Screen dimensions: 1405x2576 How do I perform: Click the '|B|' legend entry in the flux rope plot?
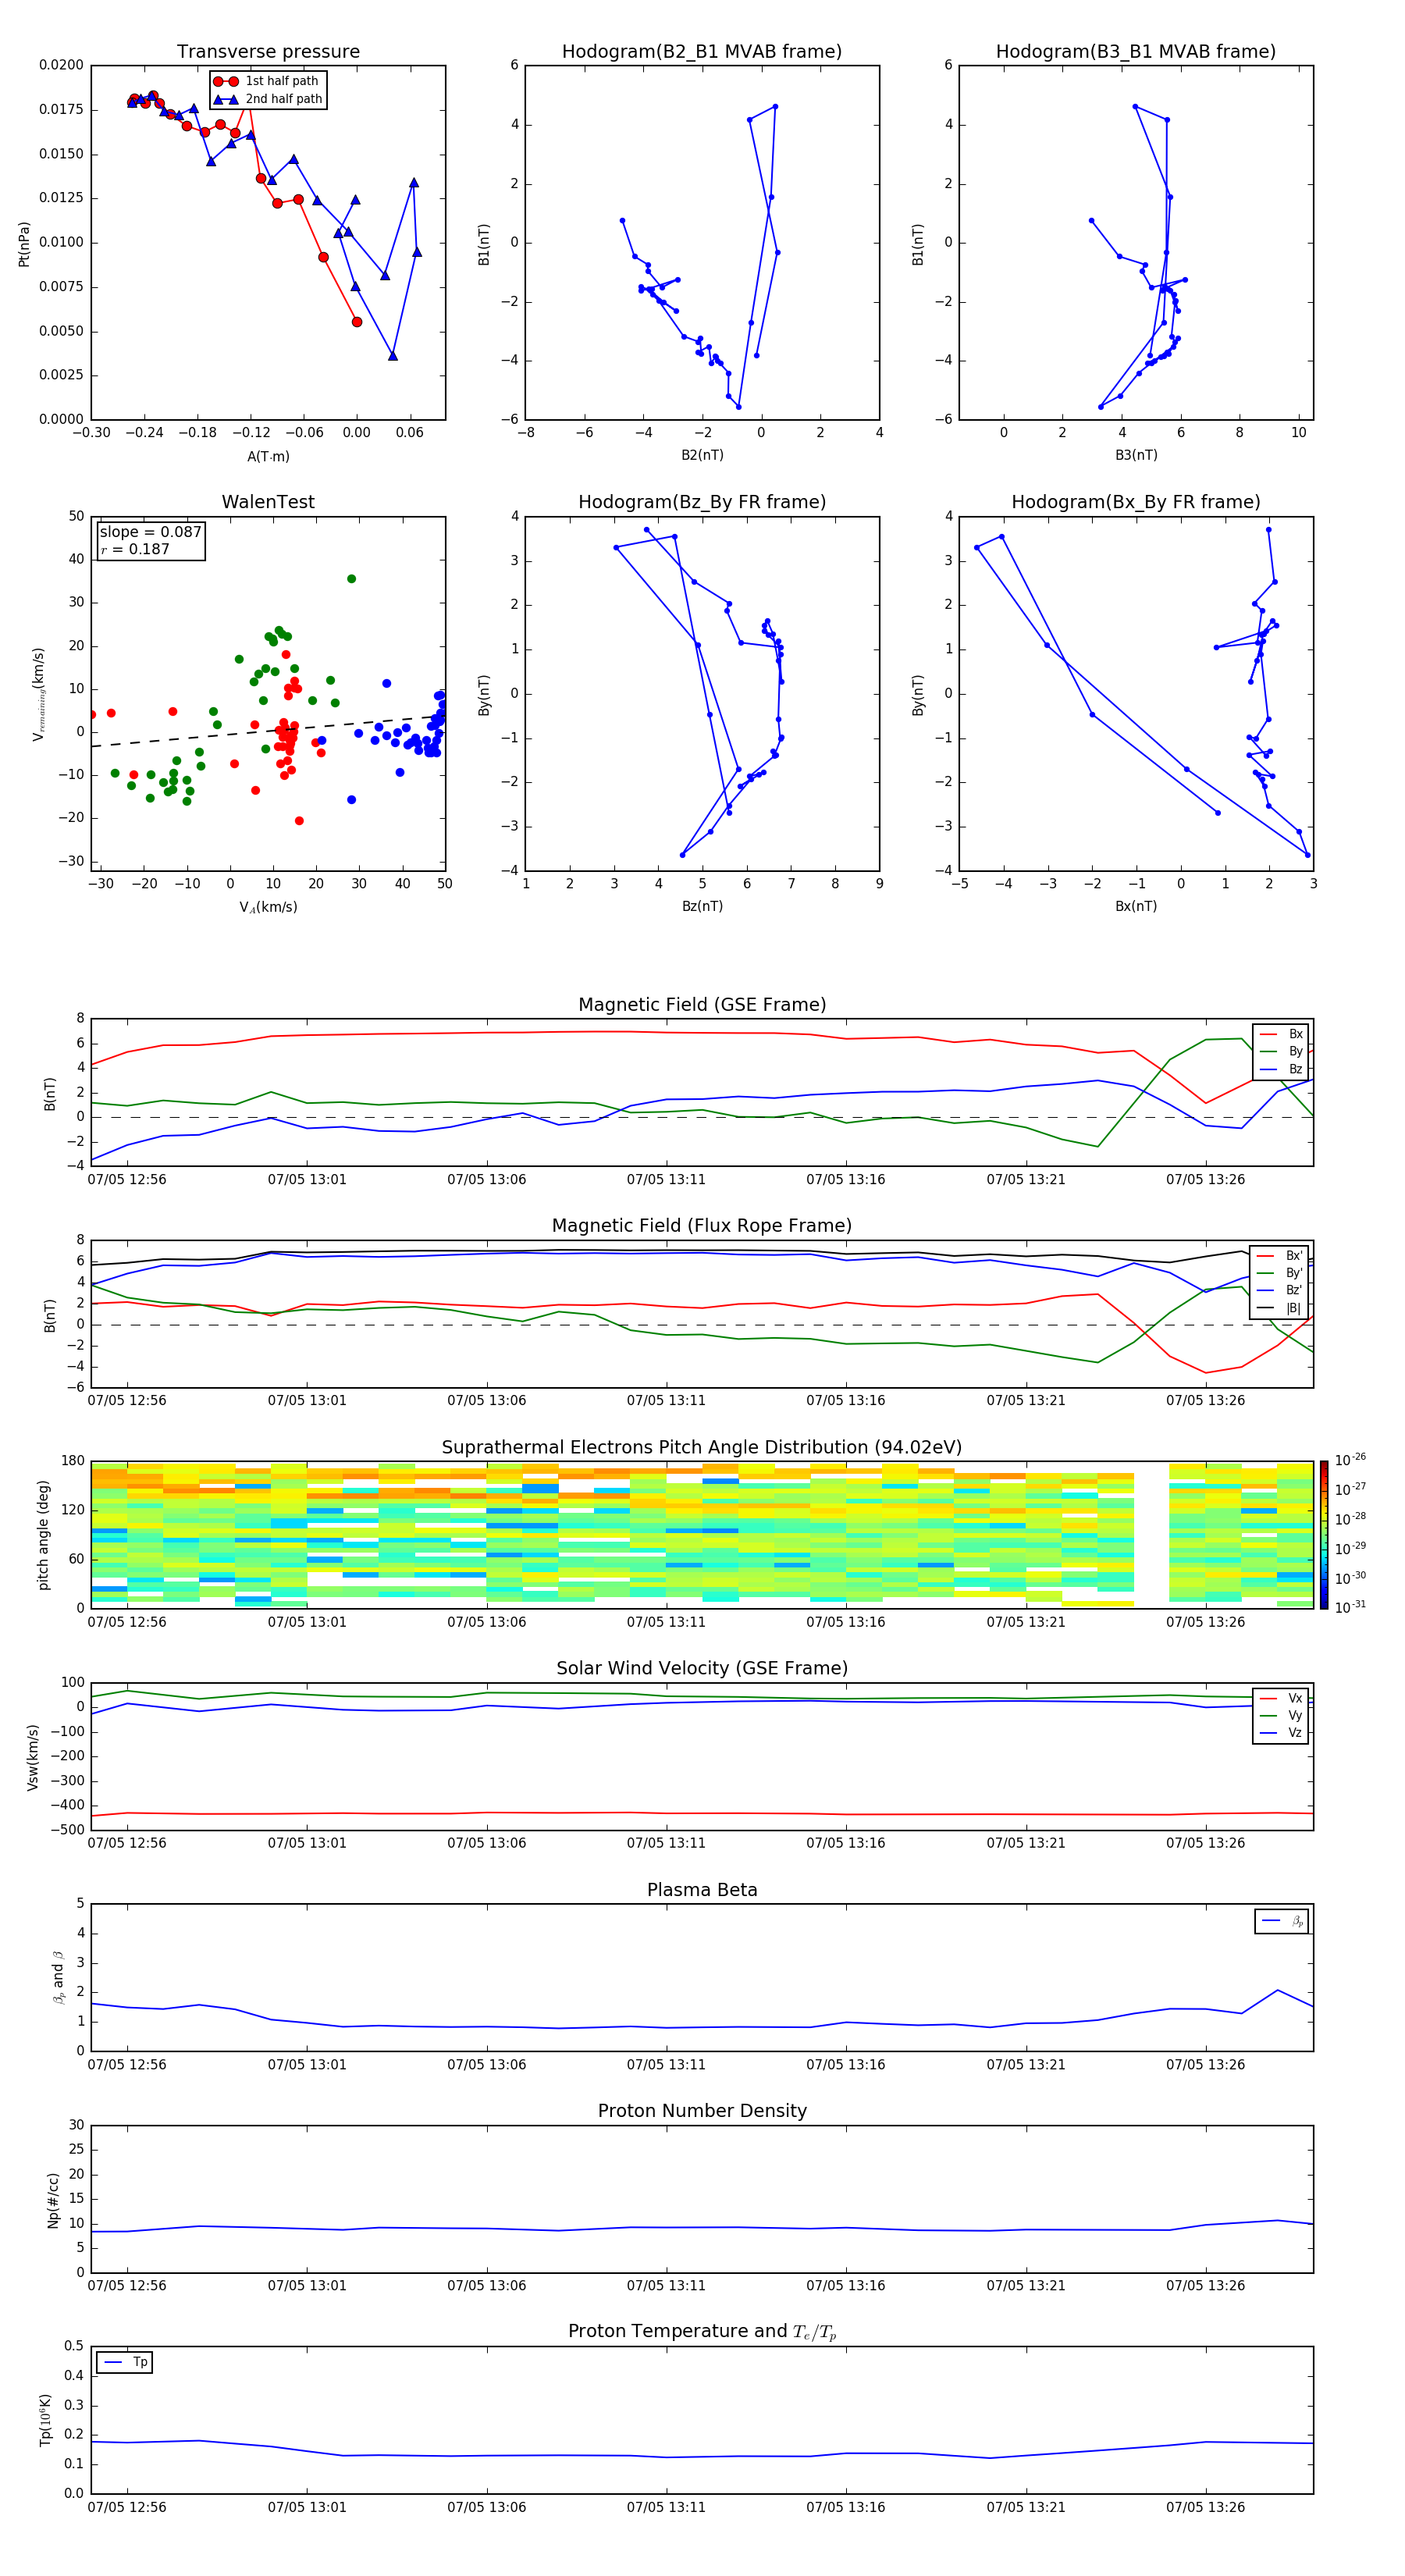tap(1280, 1308)
